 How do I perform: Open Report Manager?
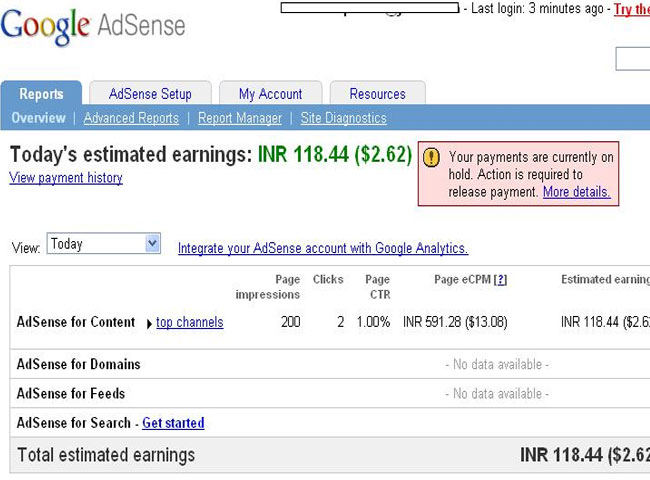(x=240, y=118)
